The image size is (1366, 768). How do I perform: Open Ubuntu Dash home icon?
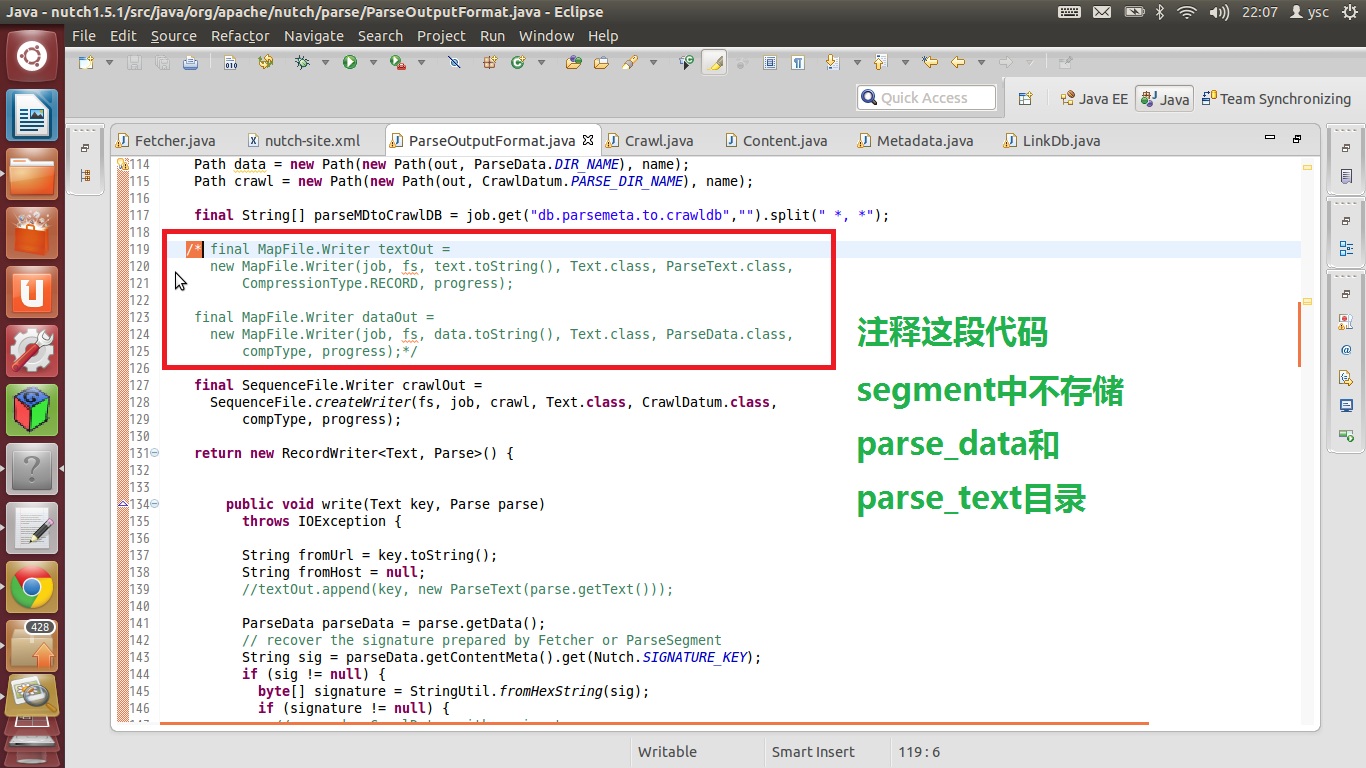(x=32, y=54)
